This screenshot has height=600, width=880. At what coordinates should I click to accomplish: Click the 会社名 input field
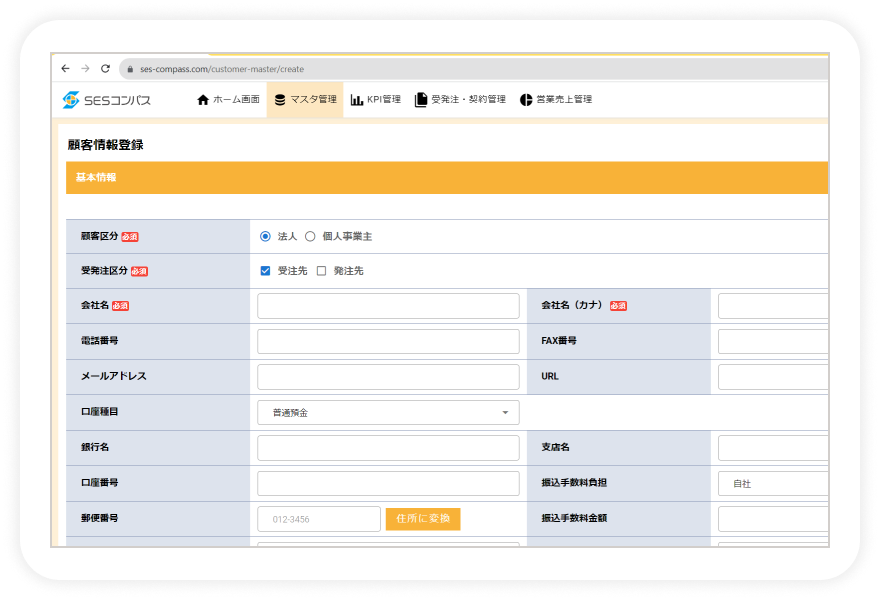(x=388, y=306)
